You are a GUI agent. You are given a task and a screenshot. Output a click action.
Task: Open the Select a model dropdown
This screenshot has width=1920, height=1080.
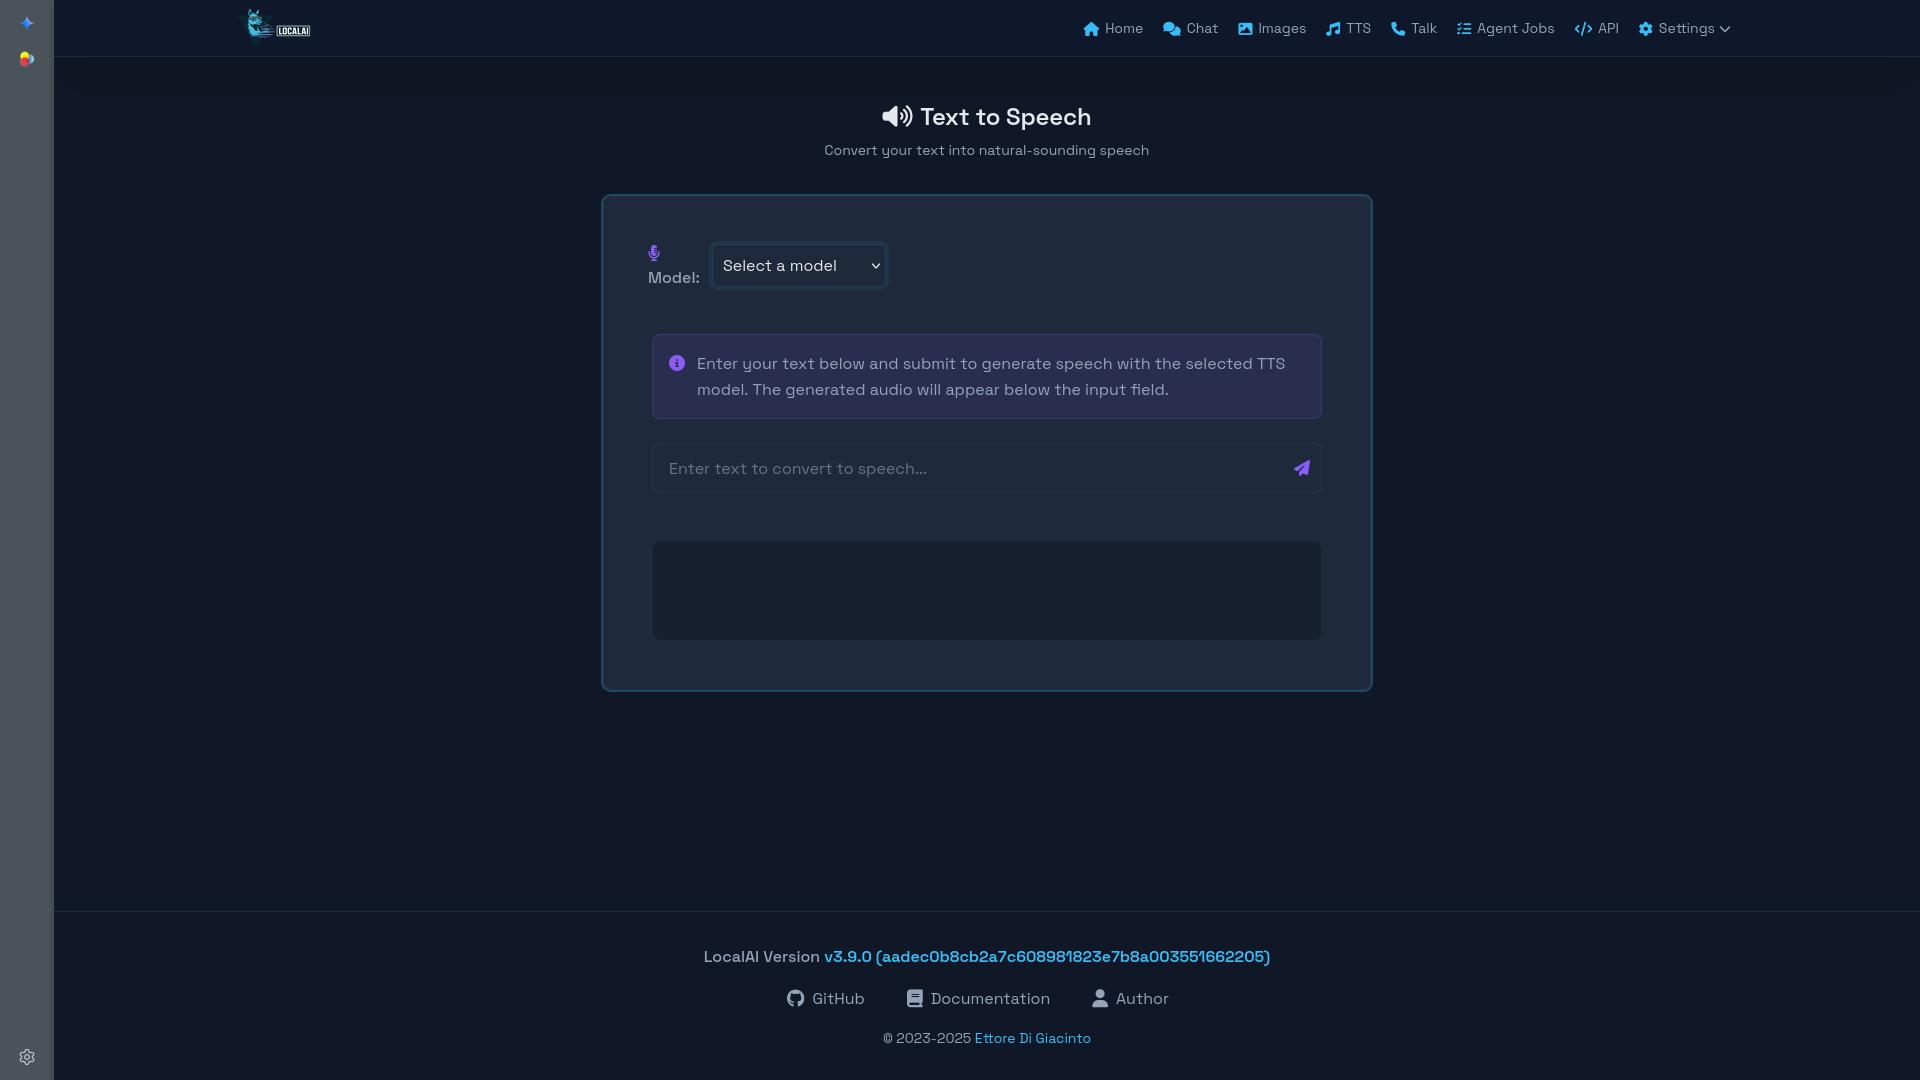tap(799, 265)
